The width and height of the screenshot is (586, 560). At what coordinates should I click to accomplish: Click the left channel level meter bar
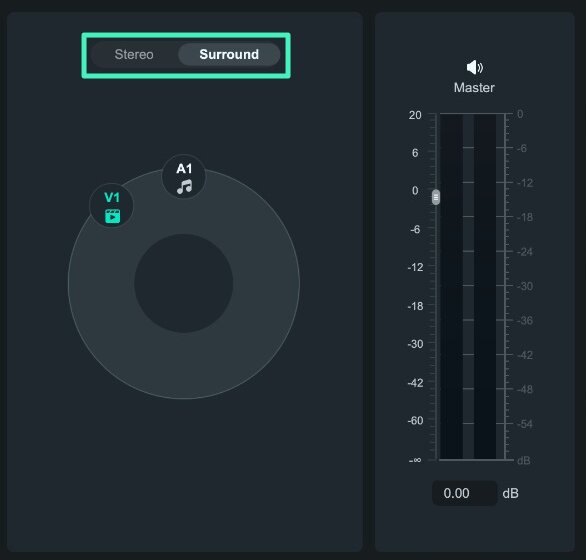451,287
